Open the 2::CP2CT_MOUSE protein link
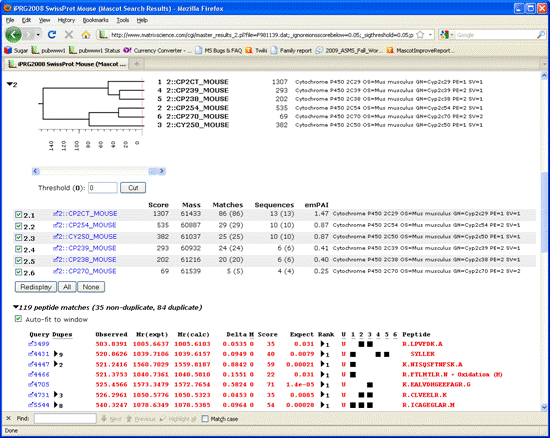 point(85,214)
